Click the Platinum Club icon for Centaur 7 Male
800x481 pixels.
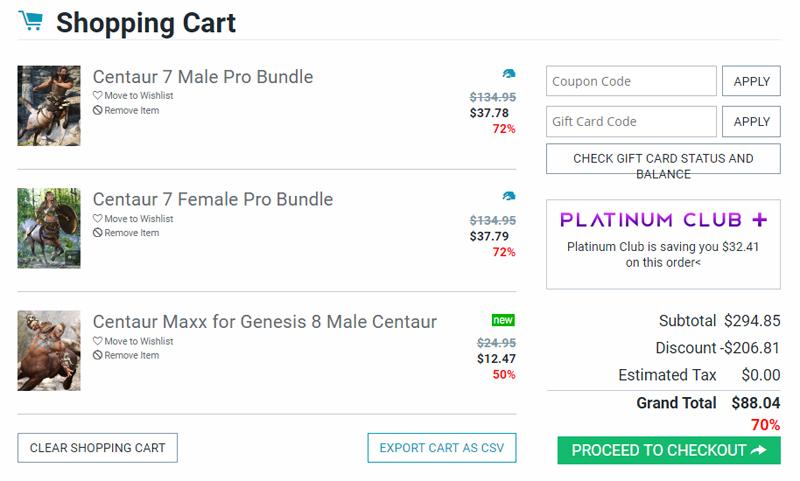click(x=509, y=74)
